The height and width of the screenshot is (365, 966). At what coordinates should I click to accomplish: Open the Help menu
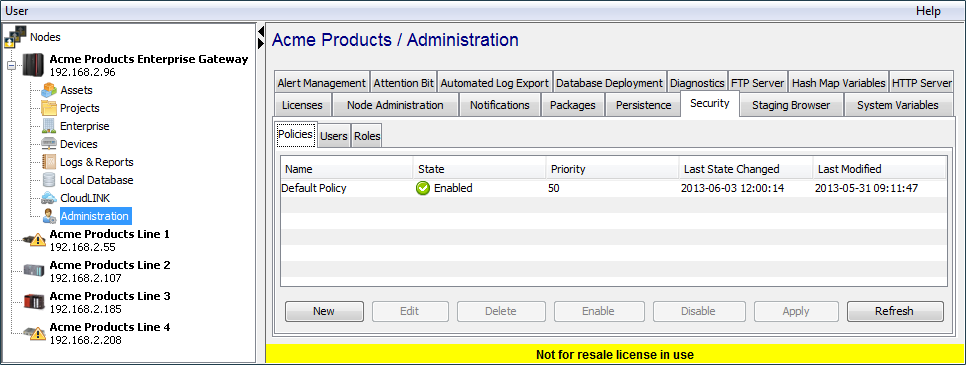928,10
